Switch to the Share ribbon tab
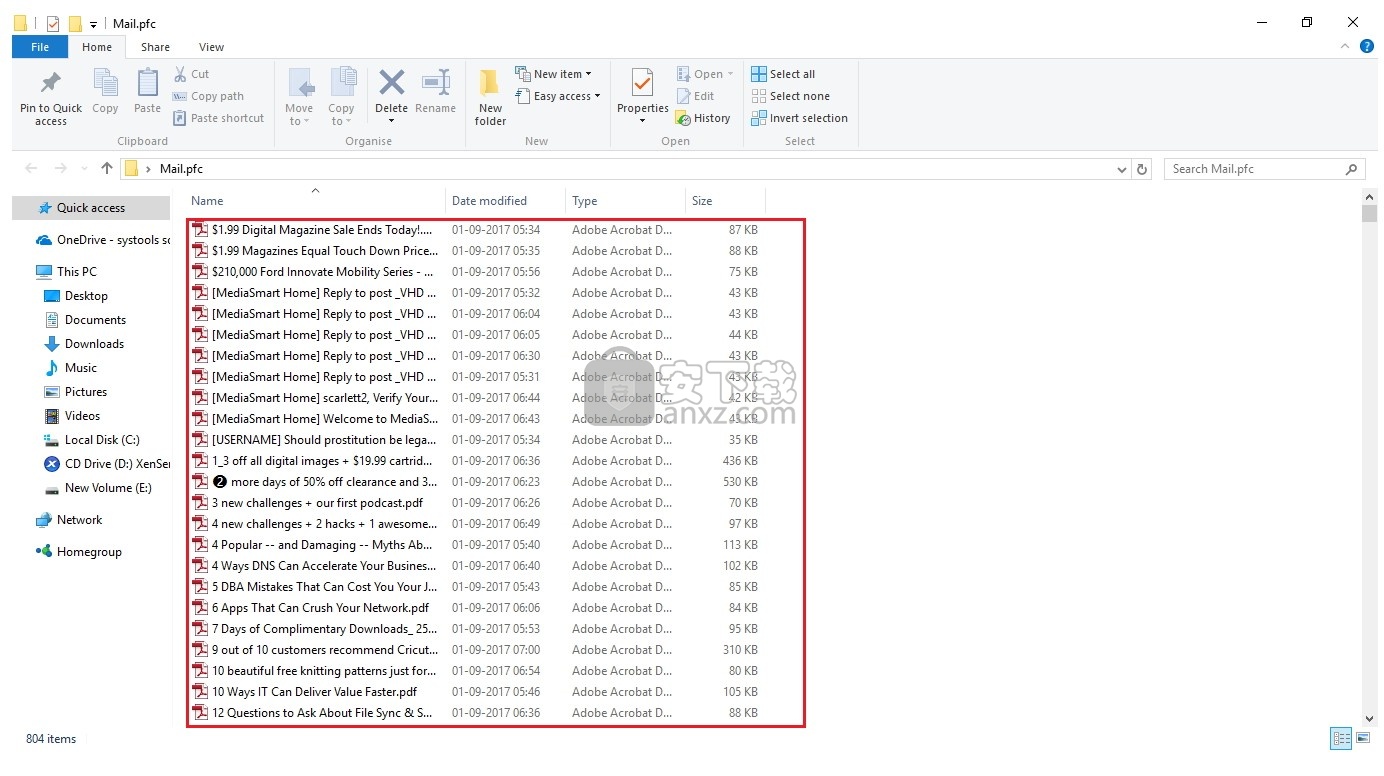1384x776 pixels. [x=155, y=47]
